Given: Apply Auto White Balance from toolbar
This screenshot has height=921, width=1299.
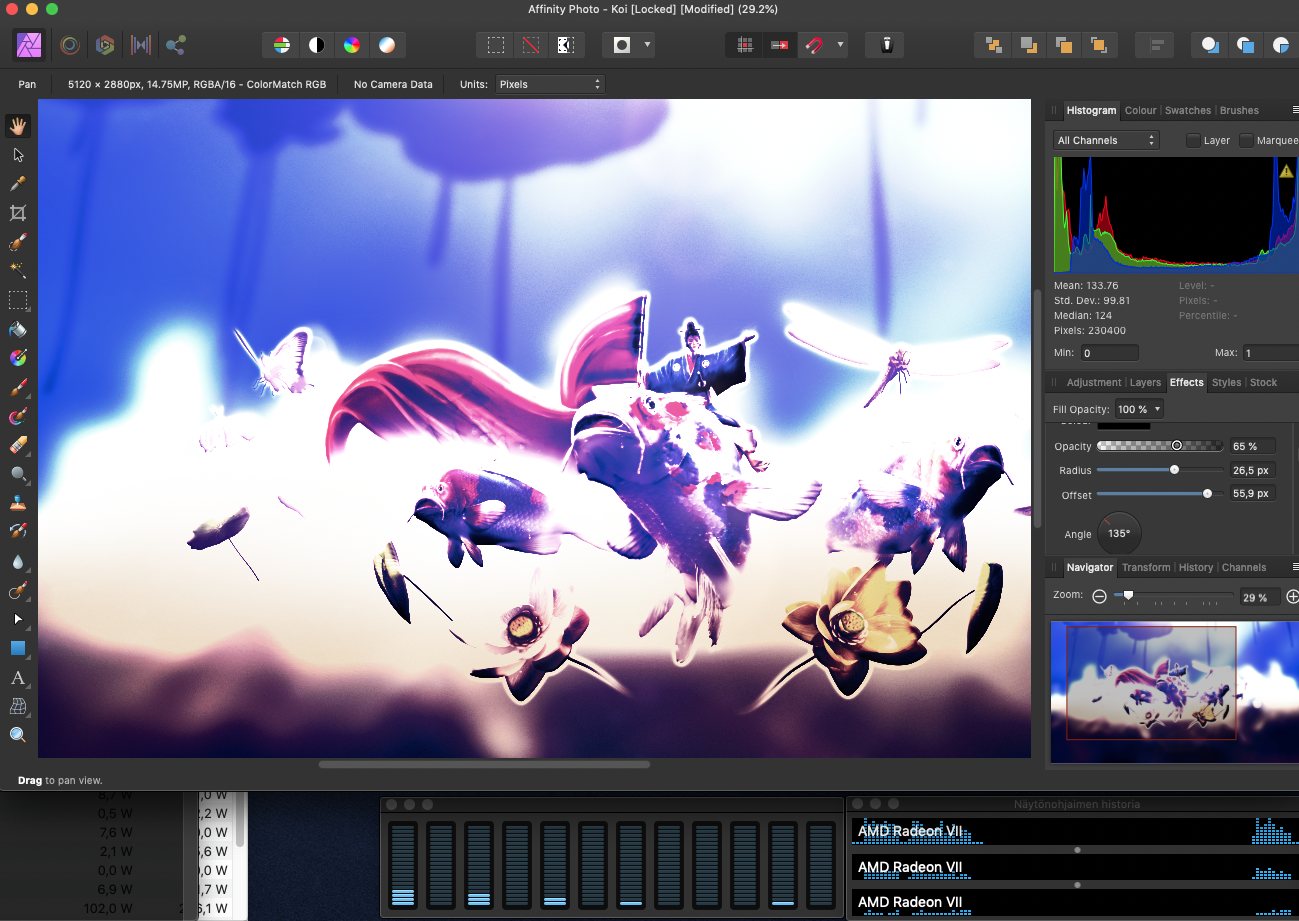Looking at the screenshot, I should (386, 45).
